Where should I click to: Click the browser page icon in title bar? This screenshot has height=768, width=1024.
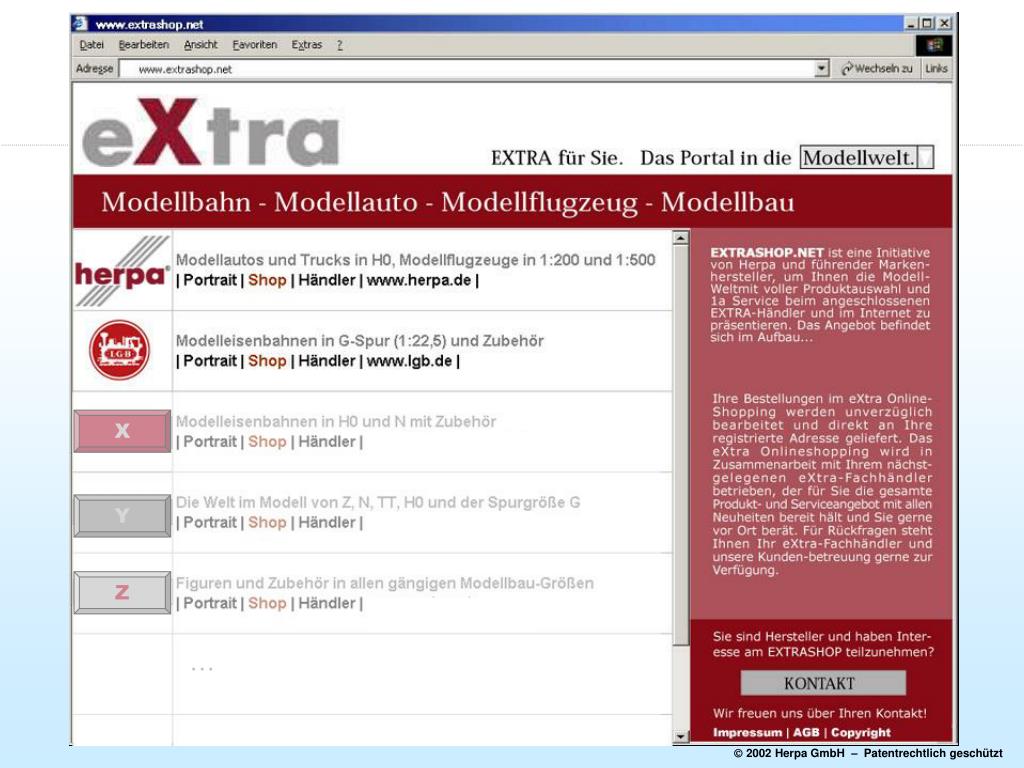[80, 24]
